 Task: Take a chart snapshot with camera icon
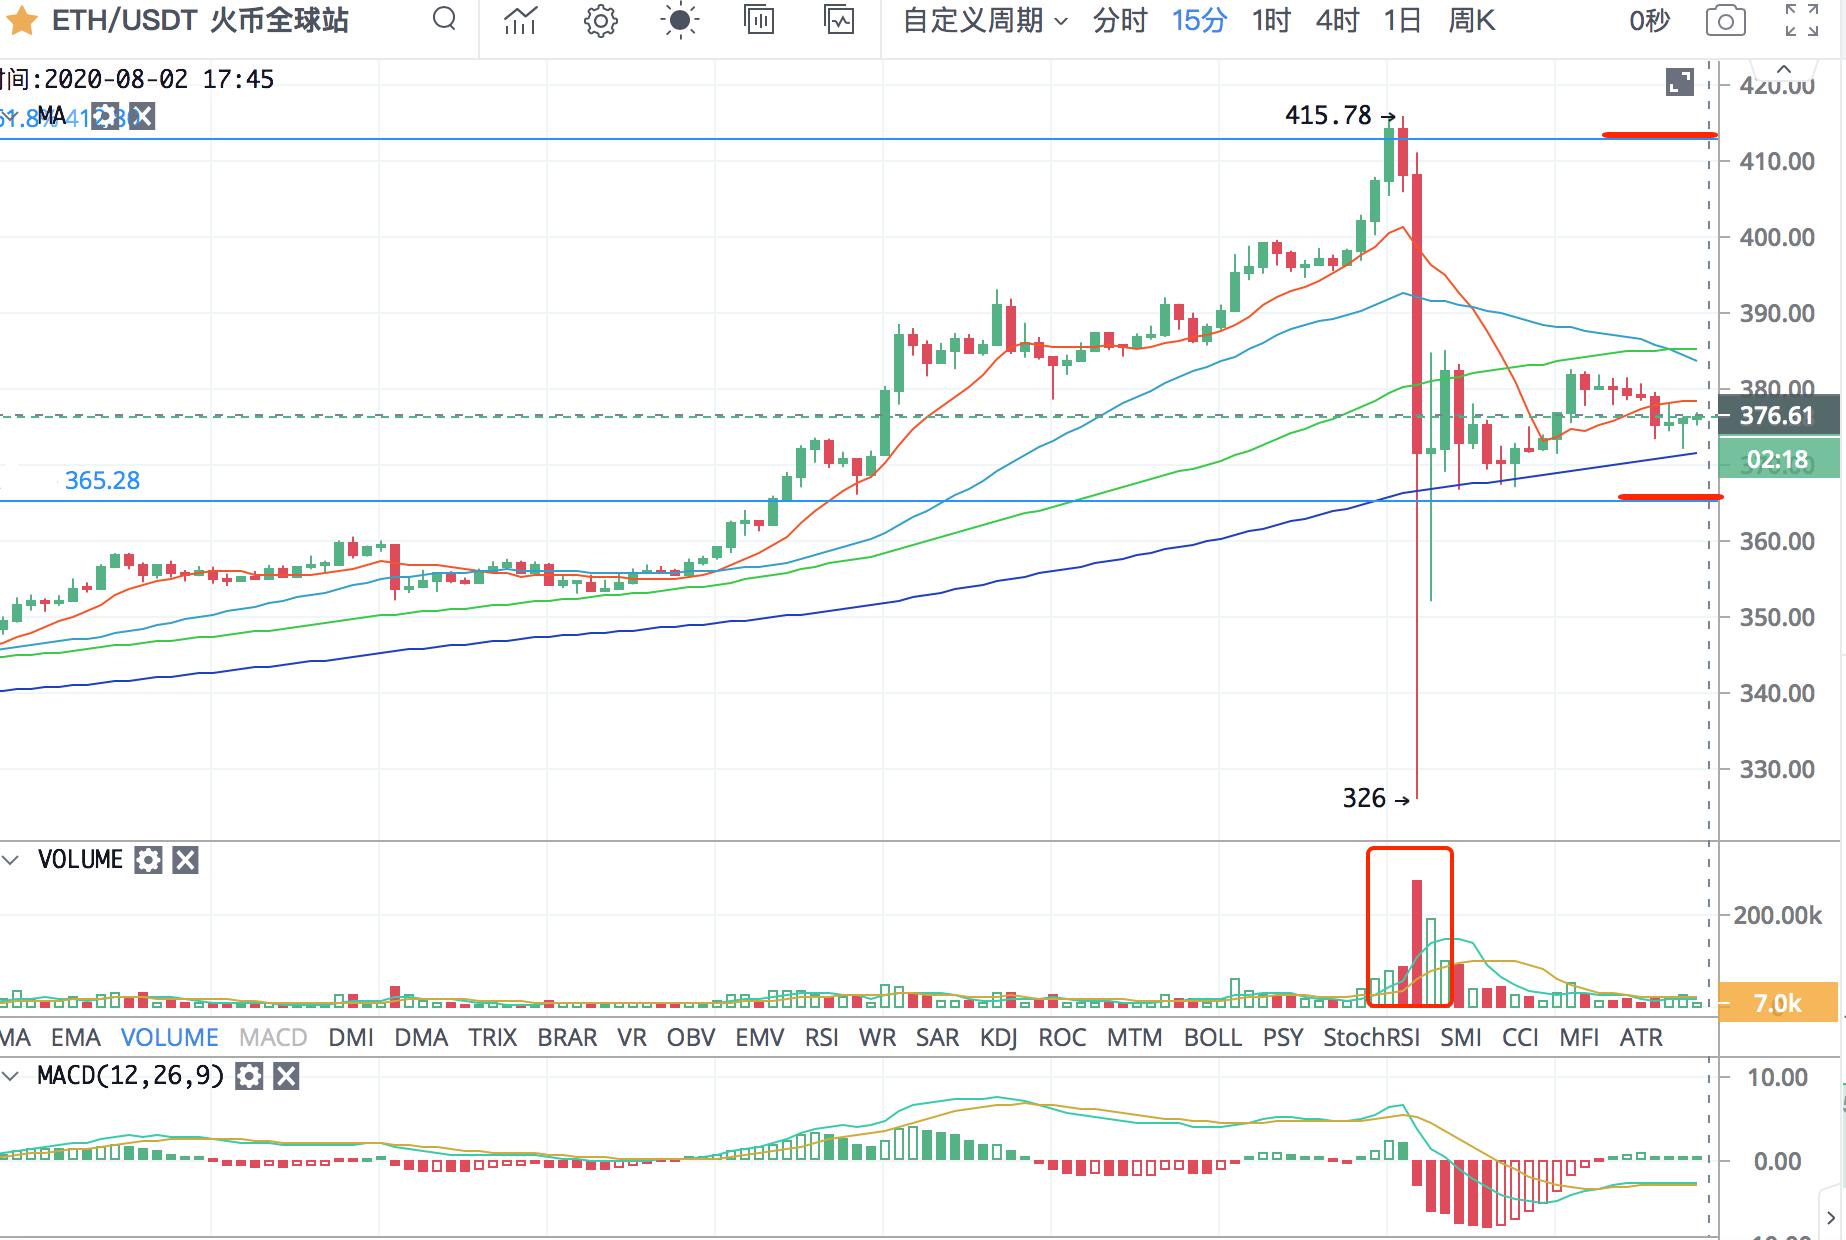(1726, 21)
